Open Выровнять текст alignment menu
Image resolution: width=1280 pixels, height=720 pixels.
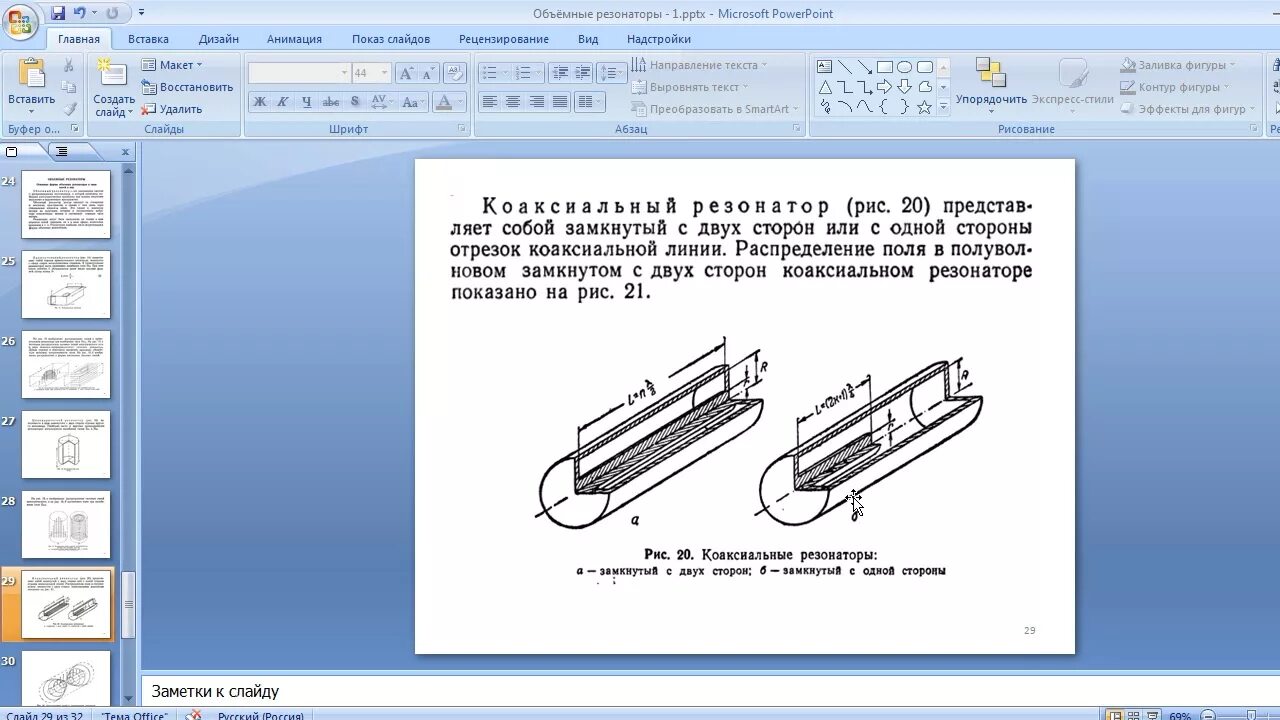coord(690,87)
